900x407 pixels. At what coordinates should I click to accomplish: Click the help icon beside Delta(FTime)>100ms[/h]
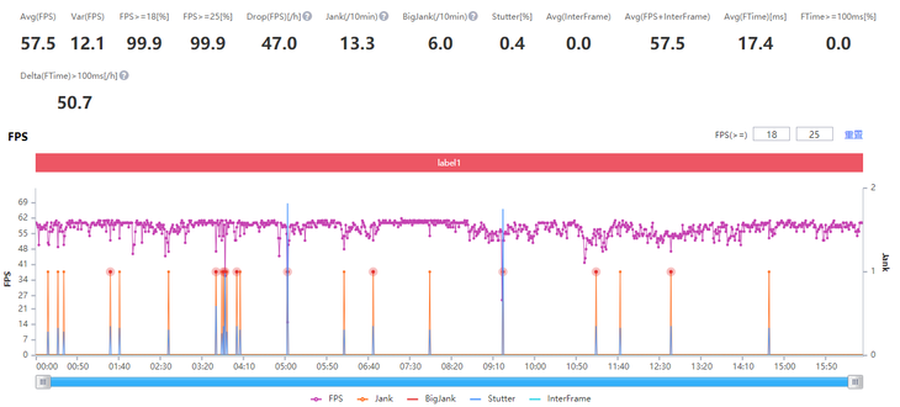pyautogui.click(x=124, y=75)
